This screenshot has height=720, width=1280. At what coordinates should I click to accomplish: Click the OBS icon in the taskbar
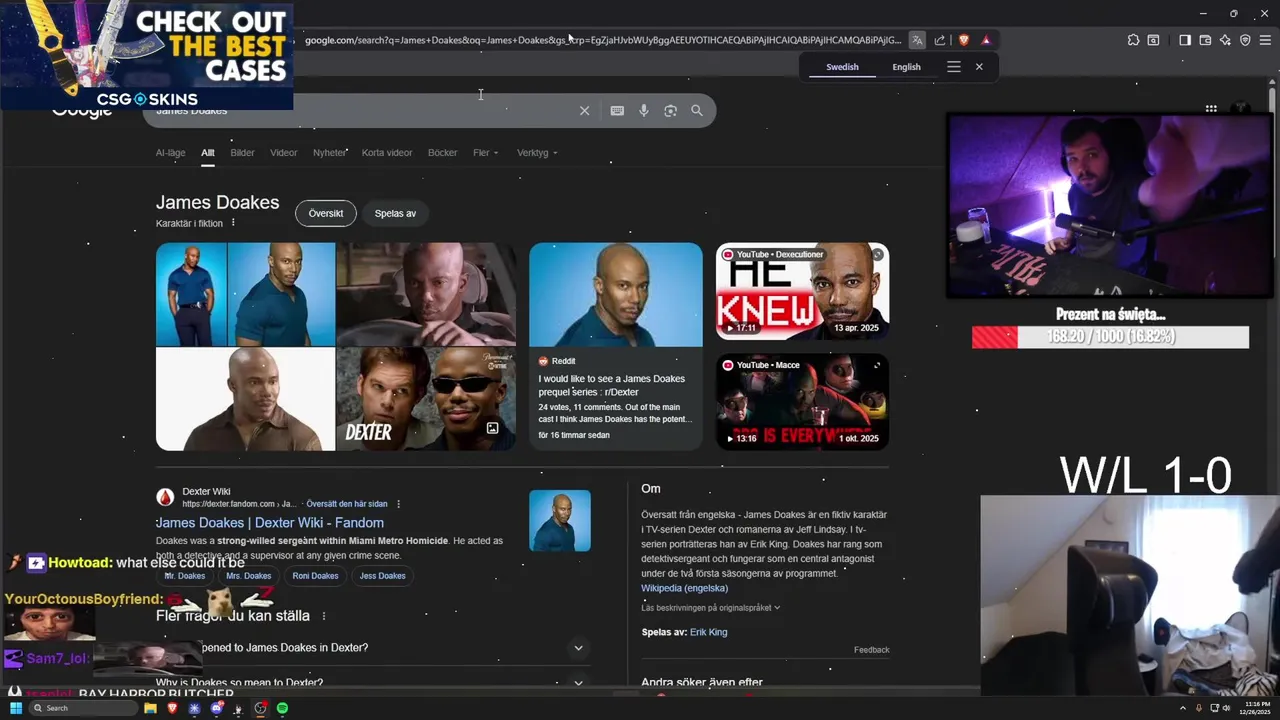[260, 708]
